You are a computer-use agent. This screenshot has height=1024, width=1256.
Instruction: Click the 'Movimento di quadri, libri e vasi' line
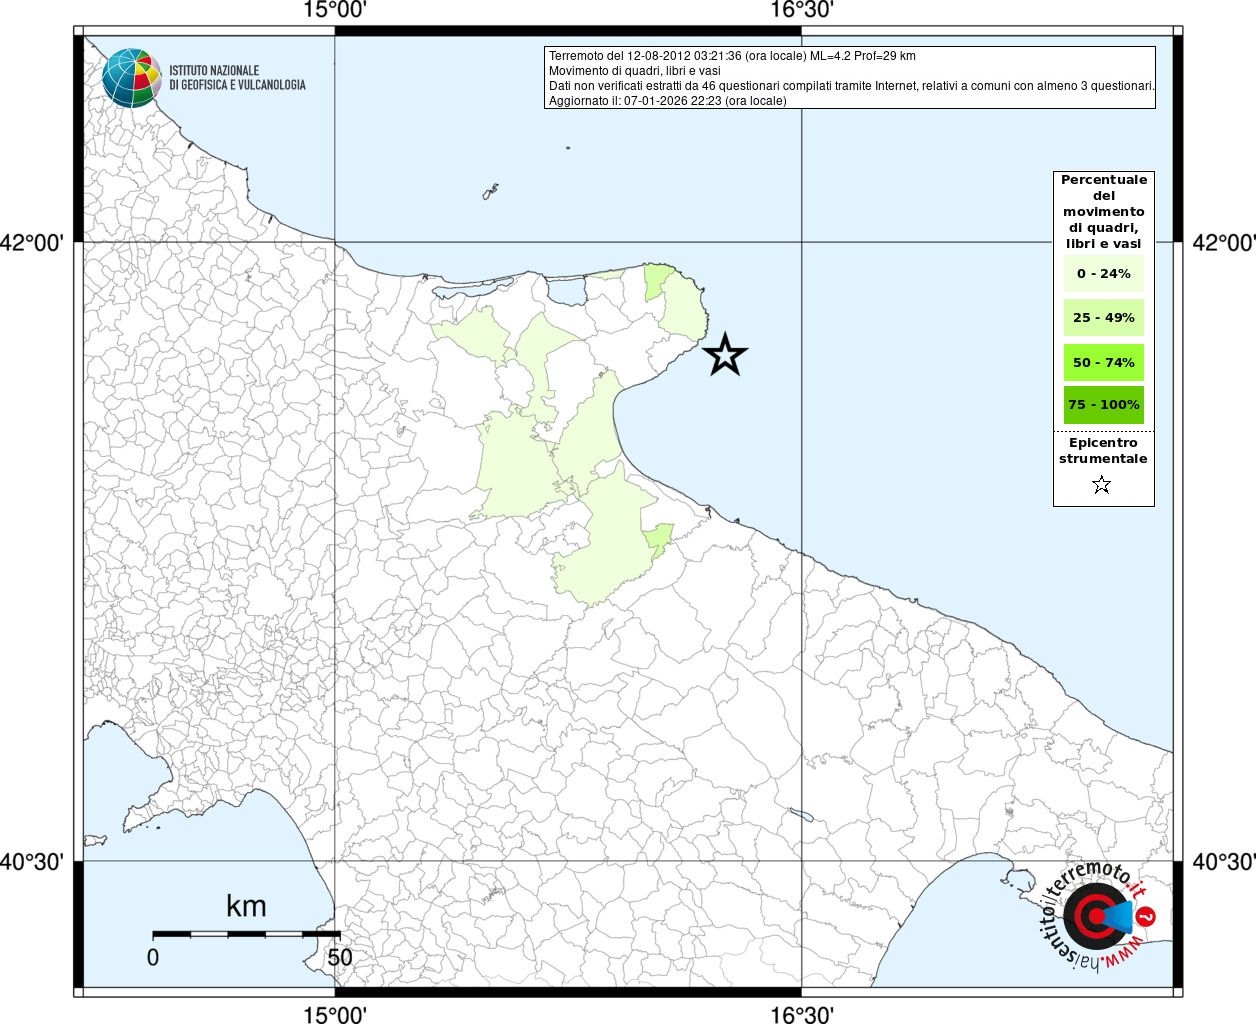coord(635,71)
